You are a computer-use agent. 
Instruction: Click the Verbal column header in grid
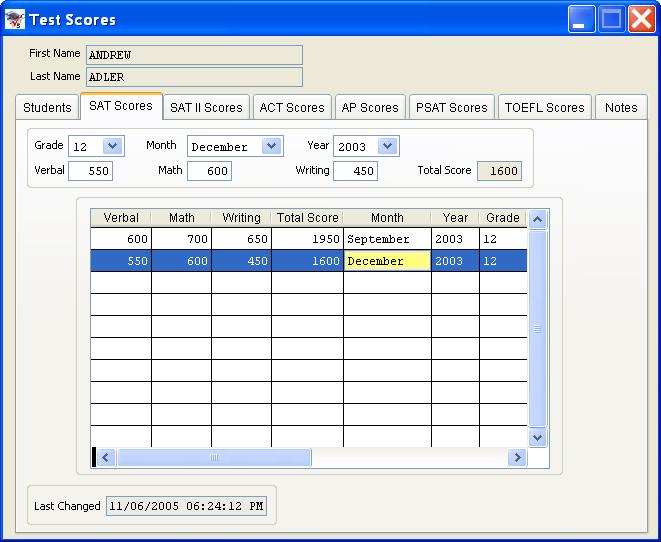tap(121, 218)
